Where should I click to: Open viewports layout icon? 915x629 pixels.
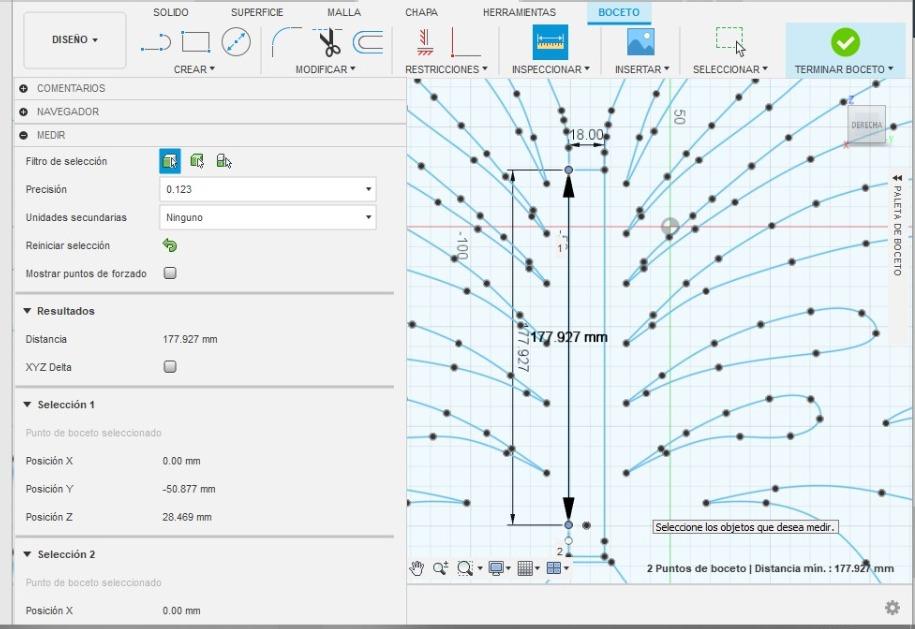554,568
